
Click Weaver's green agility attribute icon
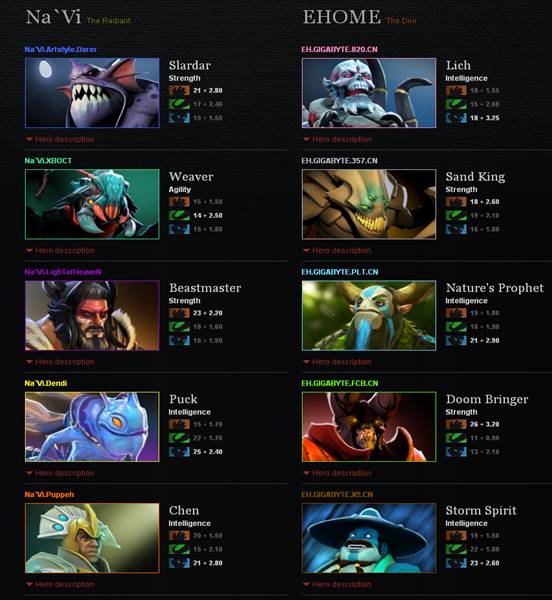click(x=179, y=215)
